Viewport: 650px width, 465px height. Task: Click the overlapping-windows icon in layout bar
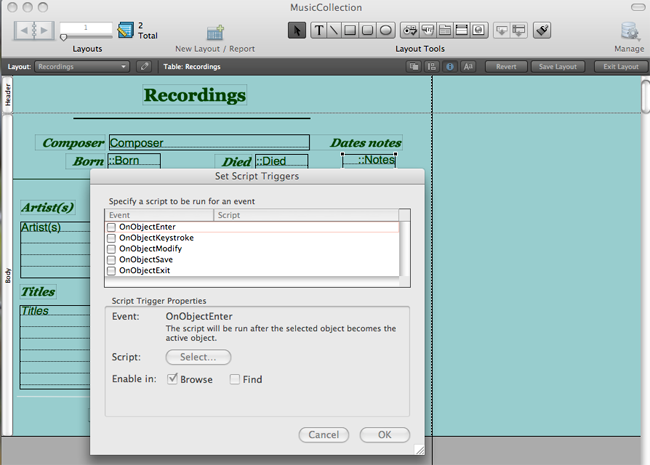(x=414, y=66)
